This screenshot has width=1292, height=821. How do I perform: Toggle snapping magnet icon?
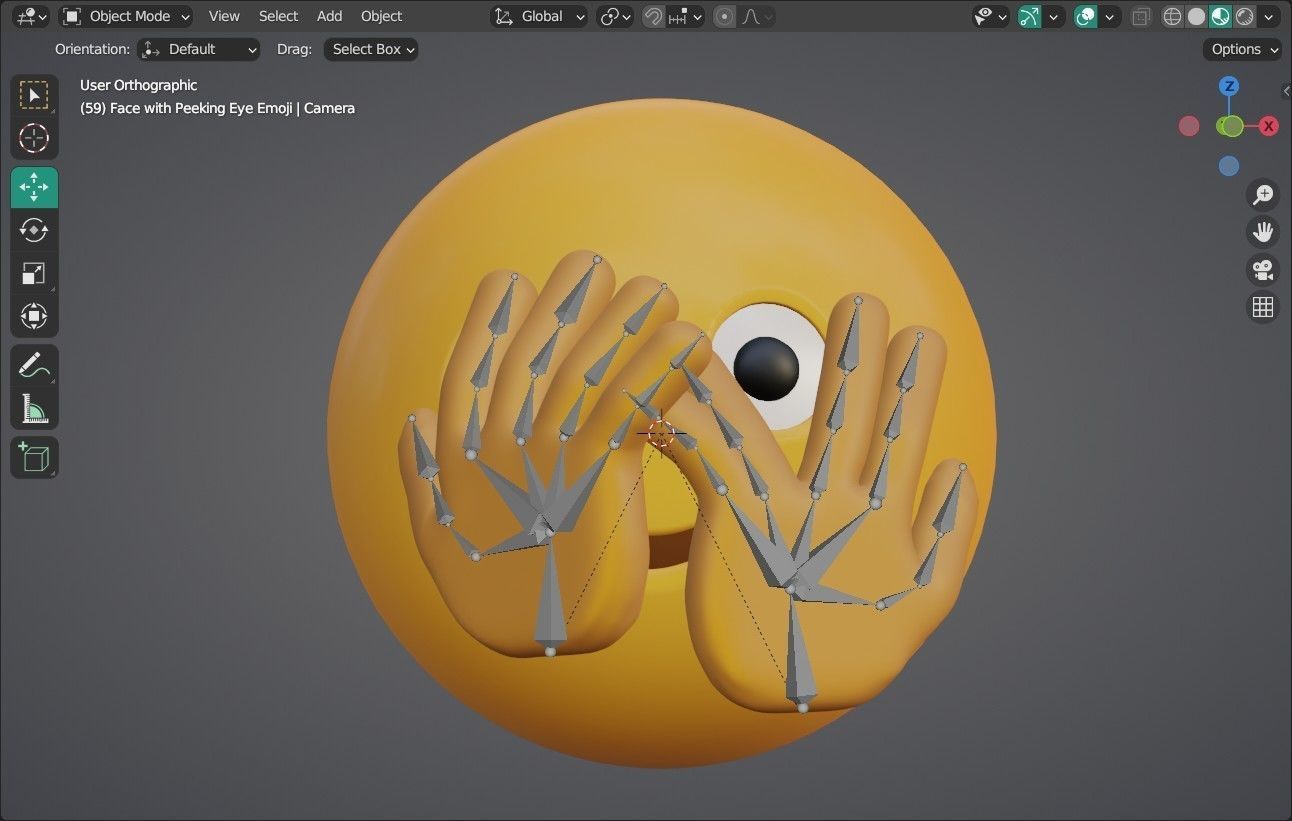pyautogui.click(x=653, y=16)
